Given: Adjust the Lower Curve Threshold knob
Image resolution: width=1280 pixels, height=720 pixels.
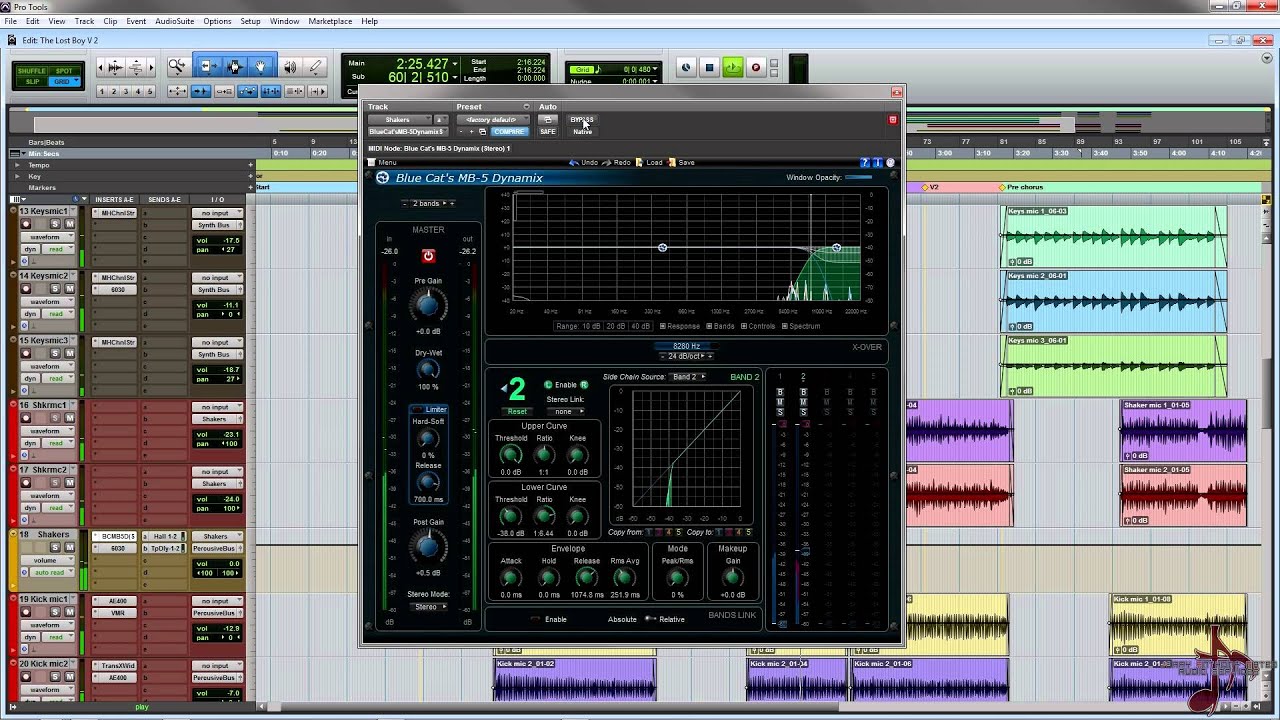Looking at the screenshot, I should tap(510, 517).
